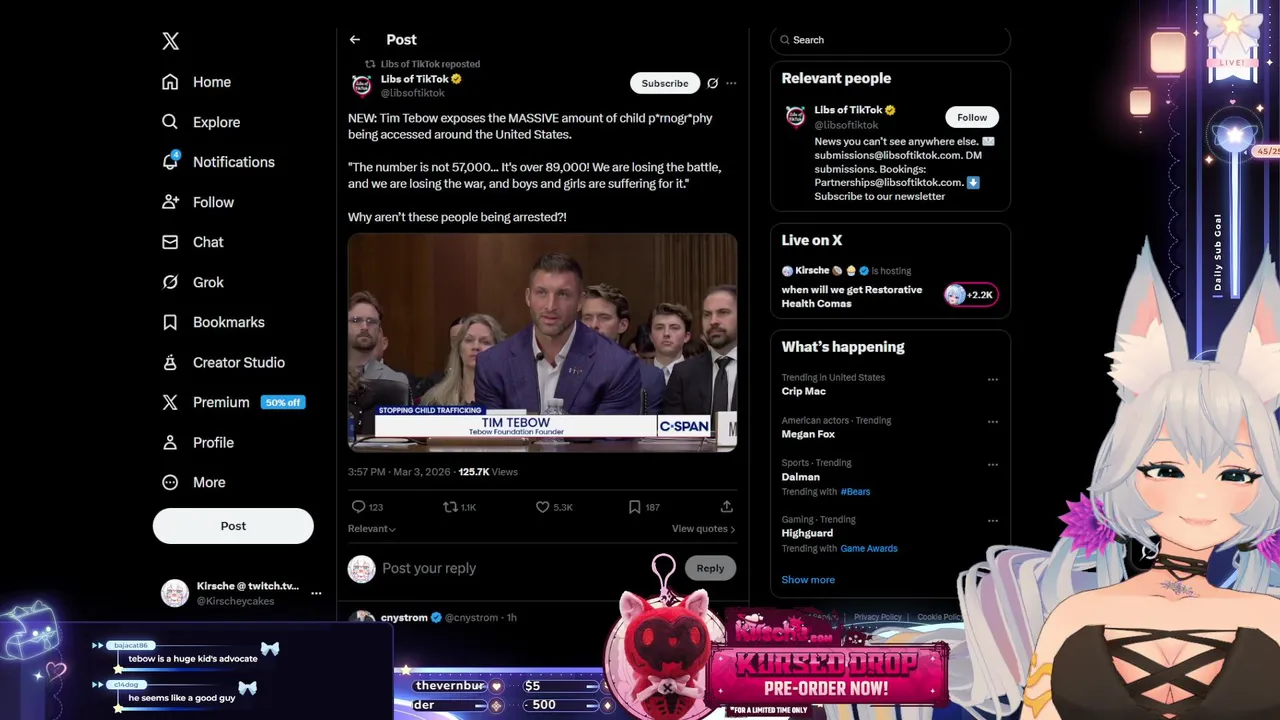Bookmark the post with 187 icon
Image resolution: width=1280 pixels, height=720 pixels.
644,507
